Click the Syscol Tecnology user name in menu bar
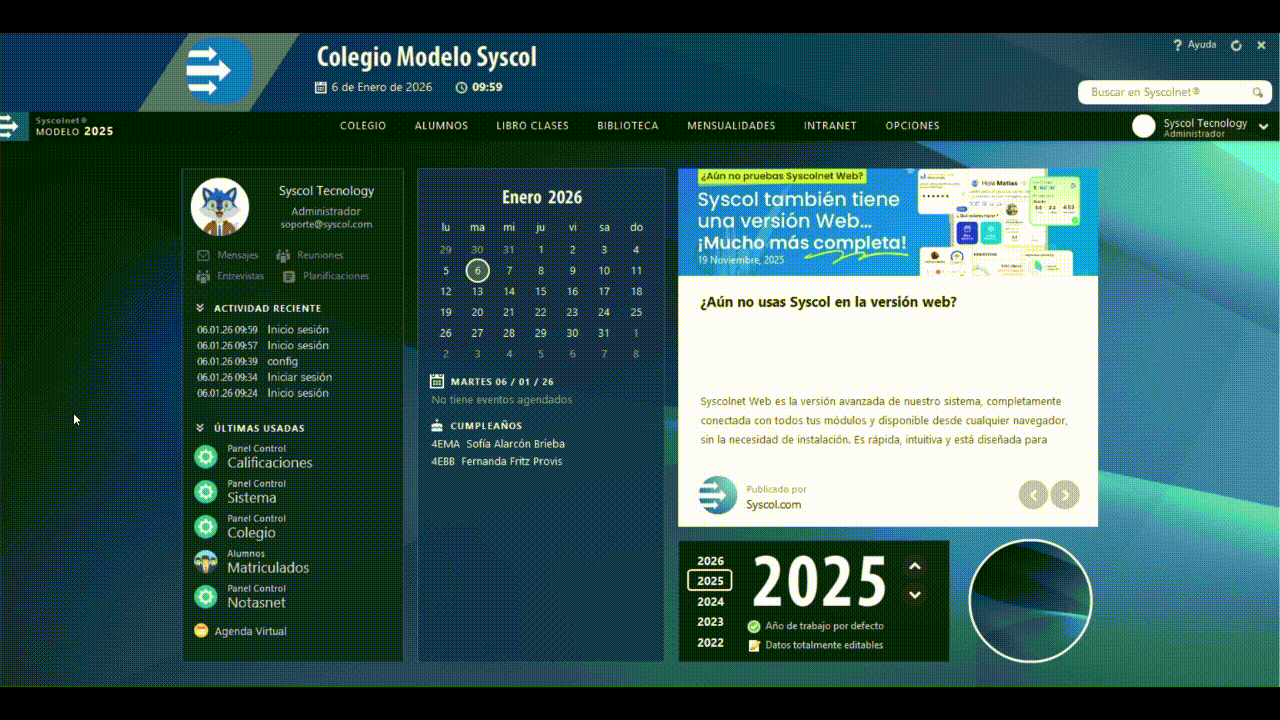Image resolution: width=1280 pixels, height=720 pixels. (1205, 123)
